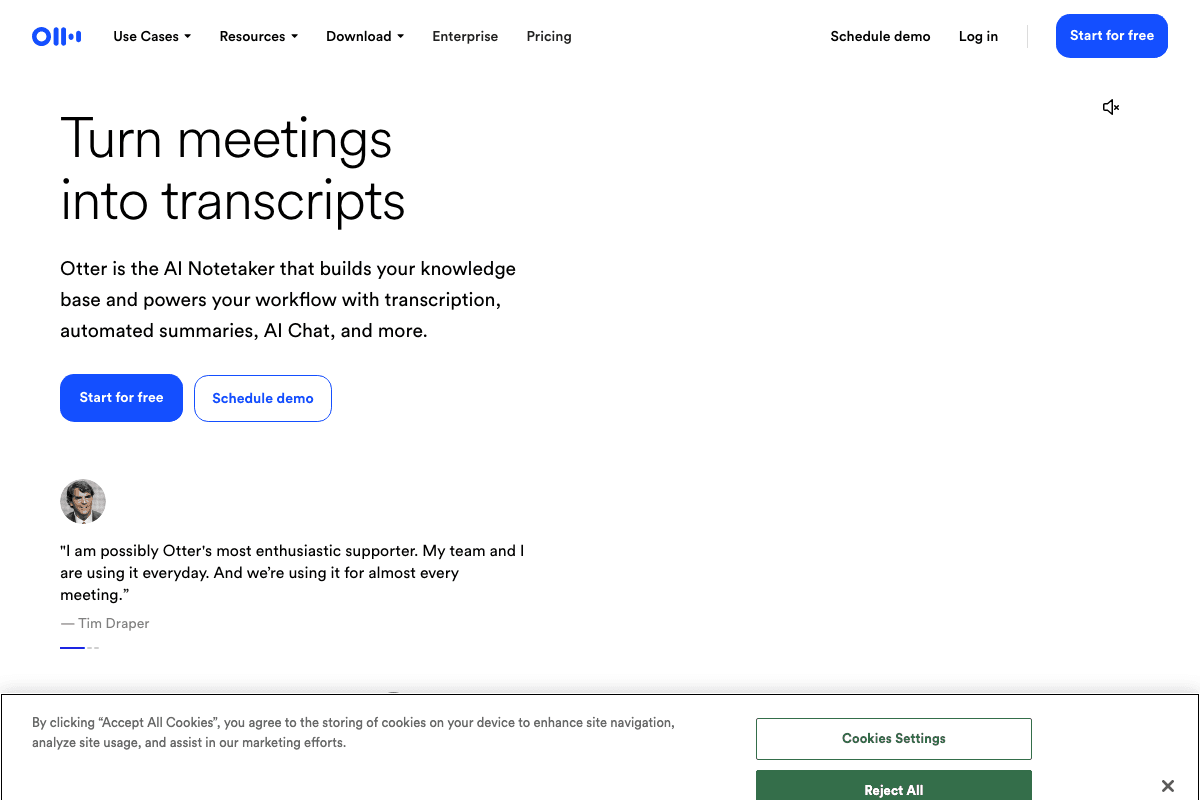Expand the Use Cases dropdown
This screenshot has height=800, width=1200.
click(152, 37)
